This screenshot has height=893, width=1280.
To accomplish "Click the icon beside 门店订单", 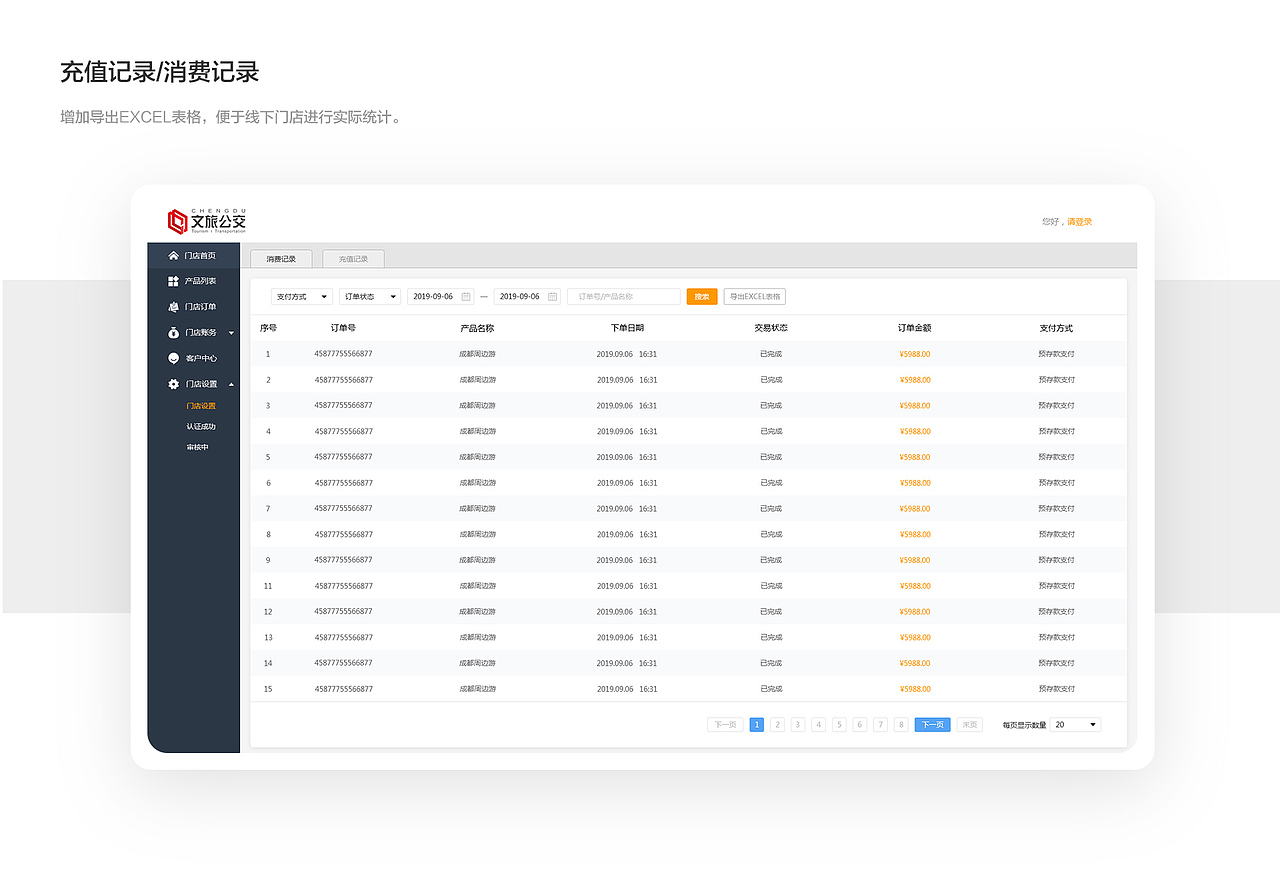I will [173, 307].
